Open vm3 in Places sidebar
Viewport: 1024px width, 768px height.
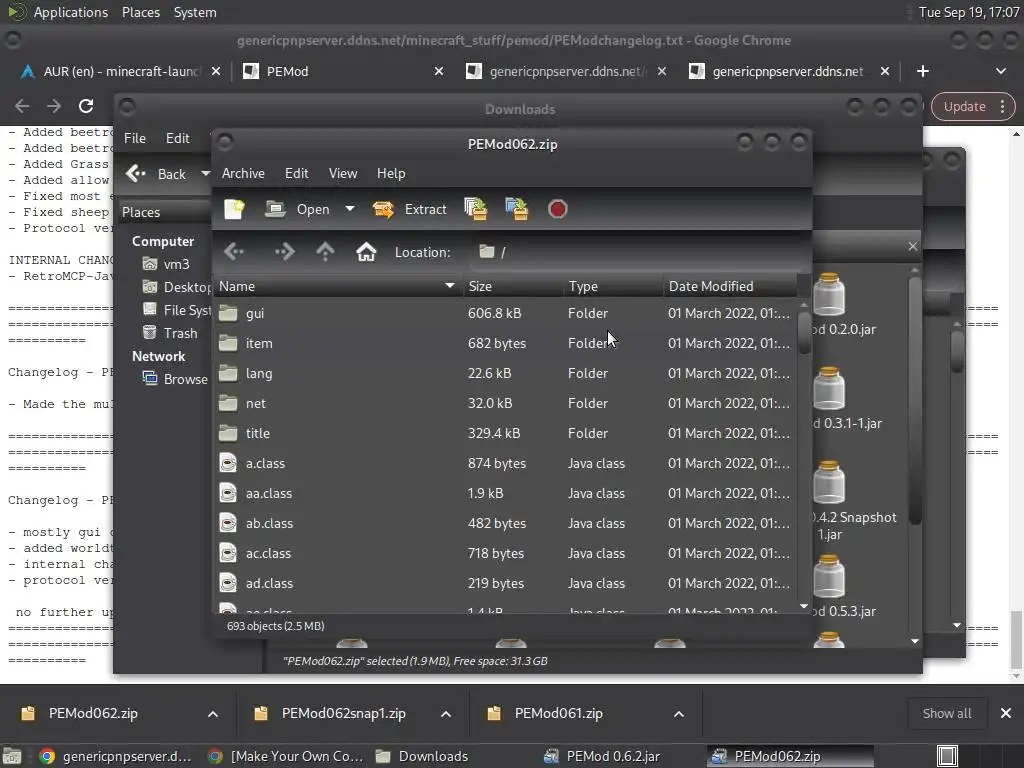pos(167,264)
